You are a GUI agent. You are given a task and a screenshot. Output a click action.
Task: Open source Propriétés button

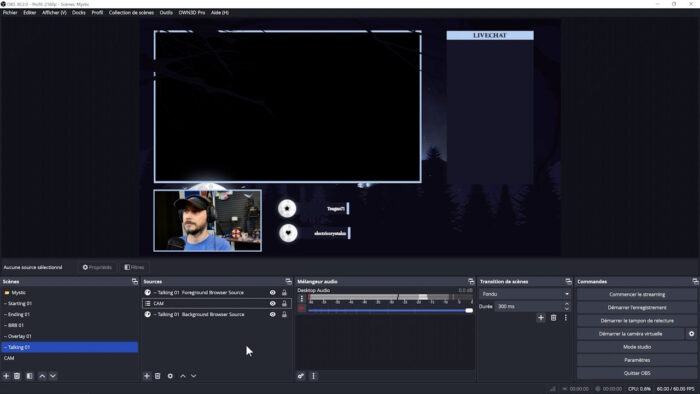(x=97, y=267)
